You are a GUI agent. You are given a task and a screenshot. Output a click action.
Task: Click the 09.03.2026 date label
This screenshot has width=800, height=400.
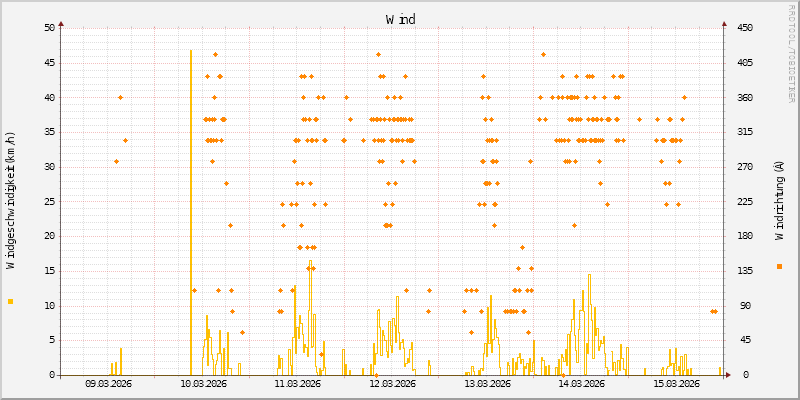109,383
